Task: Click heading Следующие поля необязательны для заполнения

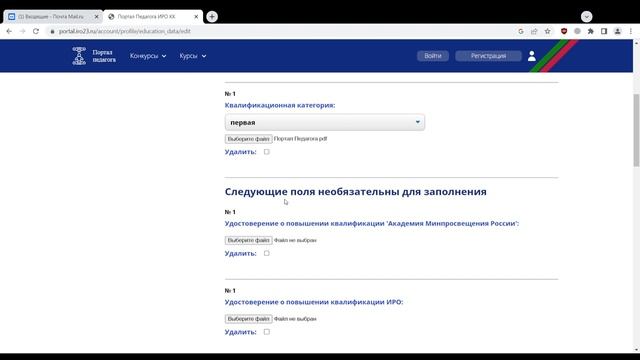Action: coord(356,191)
